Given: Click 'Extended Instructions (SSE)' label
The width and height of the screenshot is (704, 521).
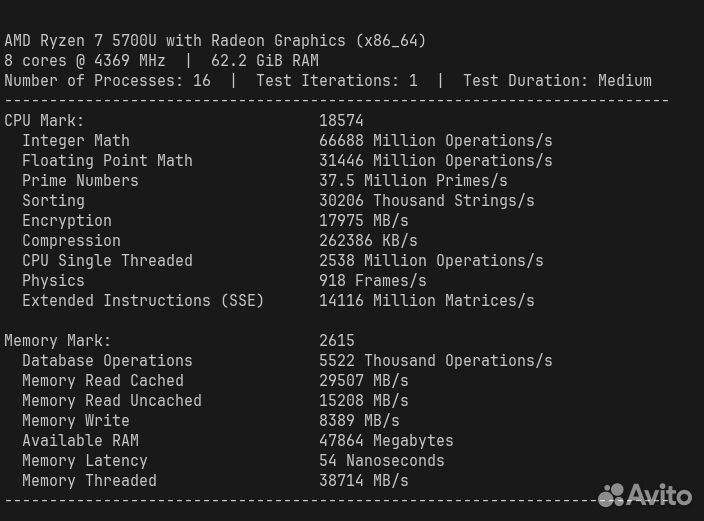Looking at the screenshot, I should click(143, 300).
